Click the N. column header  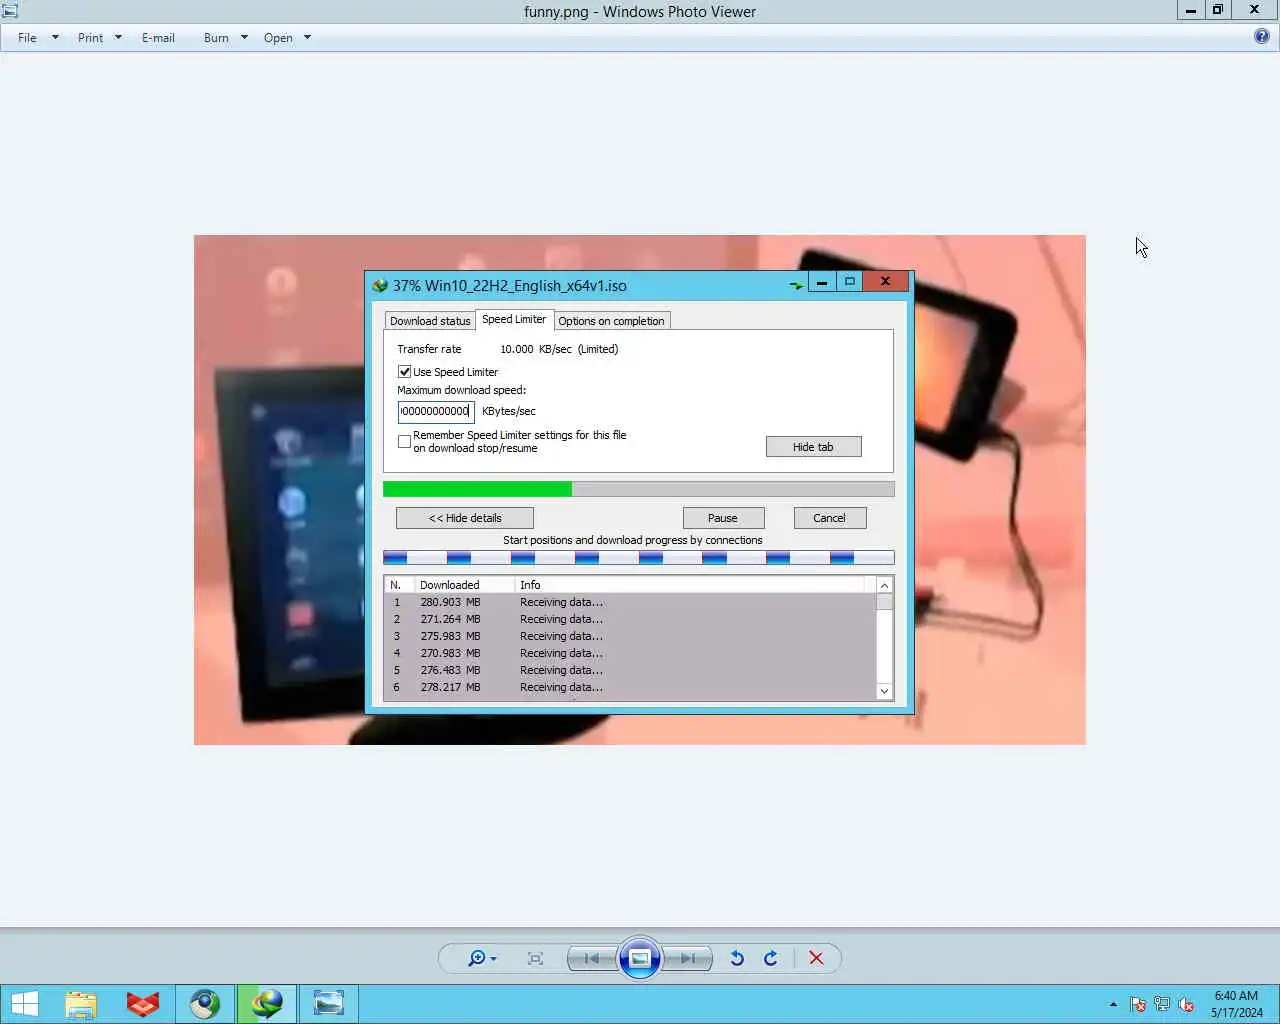pyautogui.click(x=399, y=585)
